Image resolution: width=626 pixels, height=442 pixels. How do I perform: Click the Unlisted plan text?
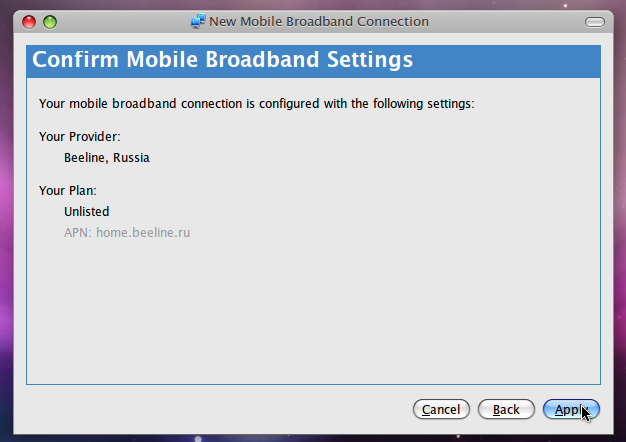click(87, 212)
